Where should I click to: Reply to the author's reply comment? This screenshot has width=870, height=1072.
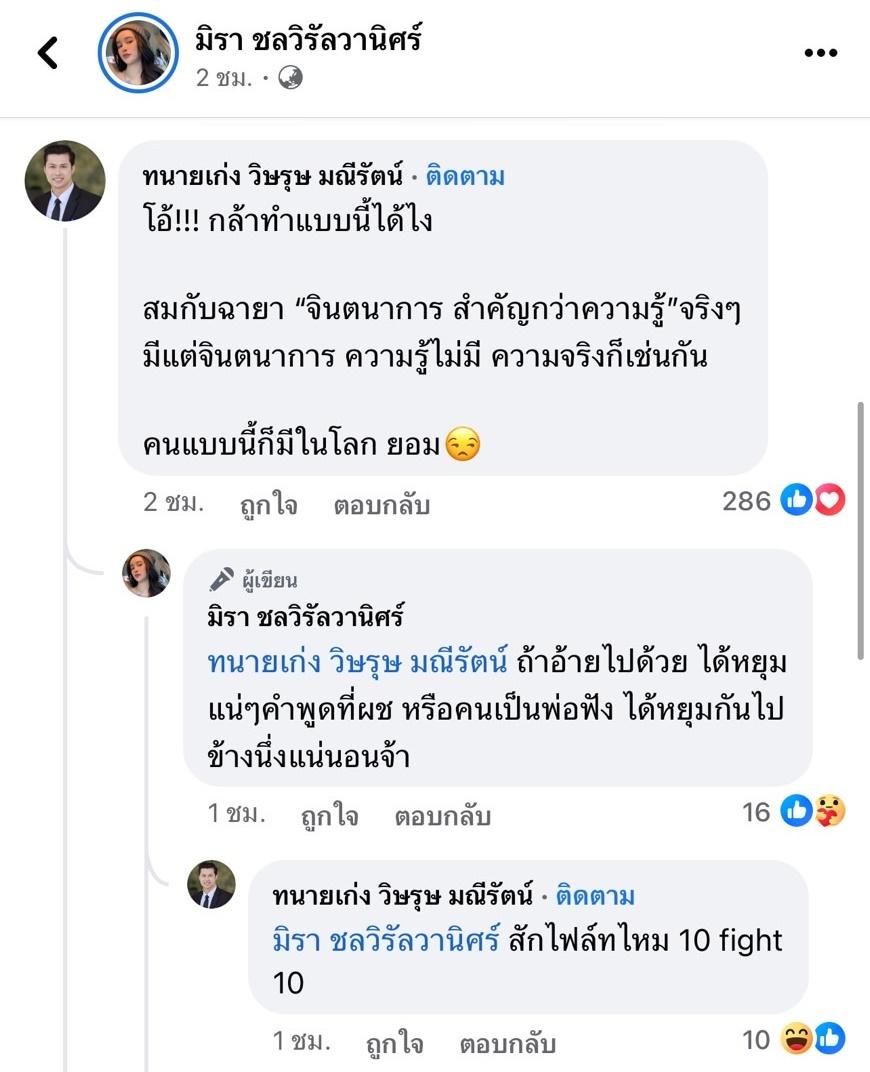click(x=442, y=816)
